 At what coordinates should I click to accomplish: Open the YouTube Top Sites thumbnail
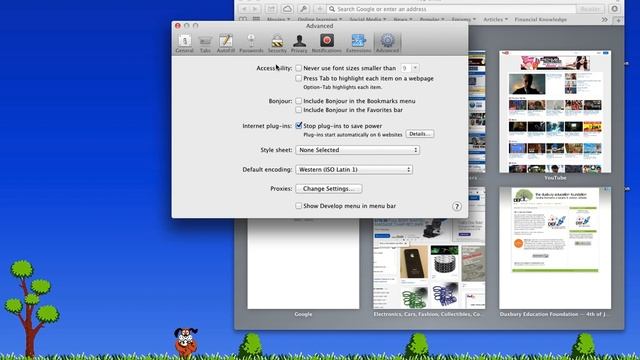[555, 111]
